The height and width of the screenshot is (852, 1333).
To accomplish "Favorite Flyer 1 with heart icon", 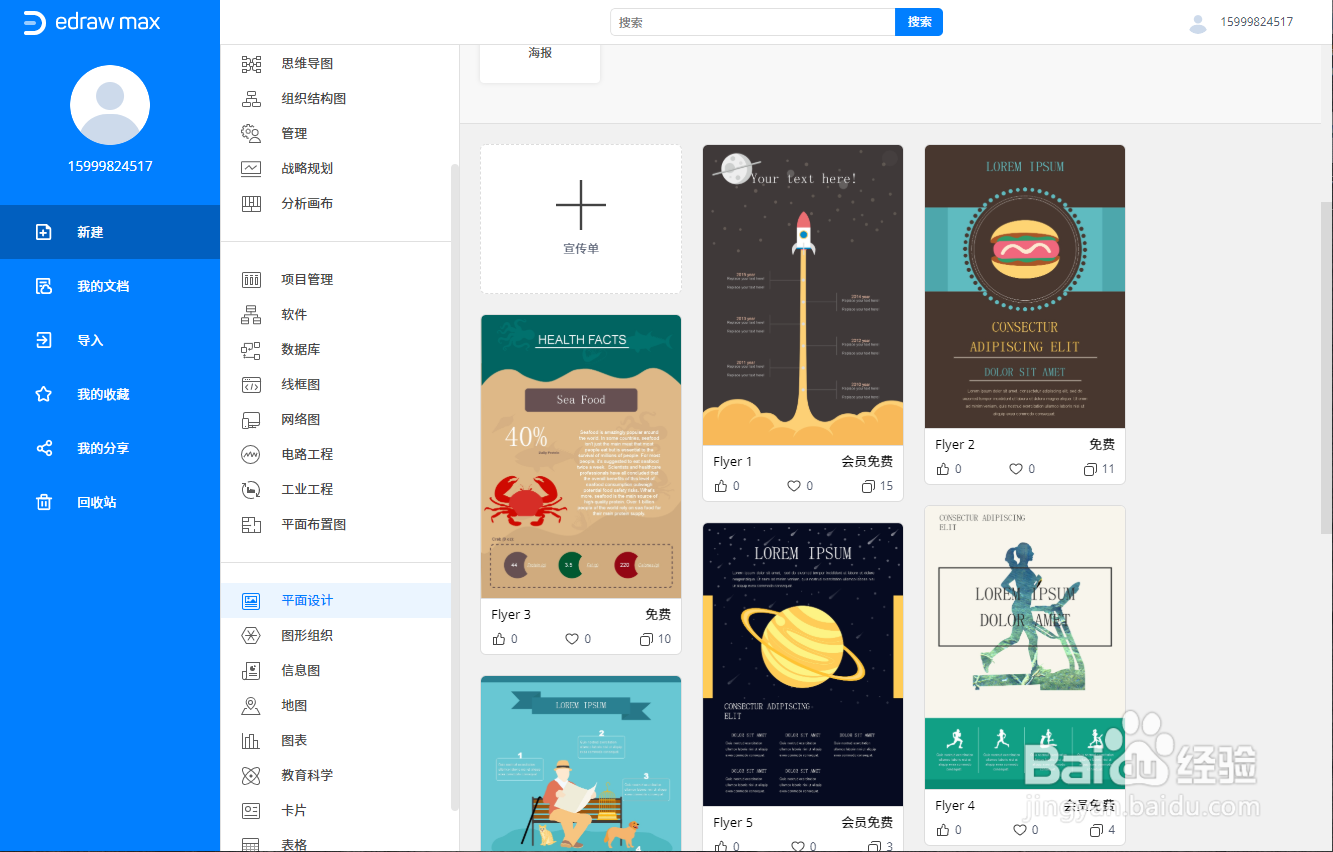I will (794, 486).
